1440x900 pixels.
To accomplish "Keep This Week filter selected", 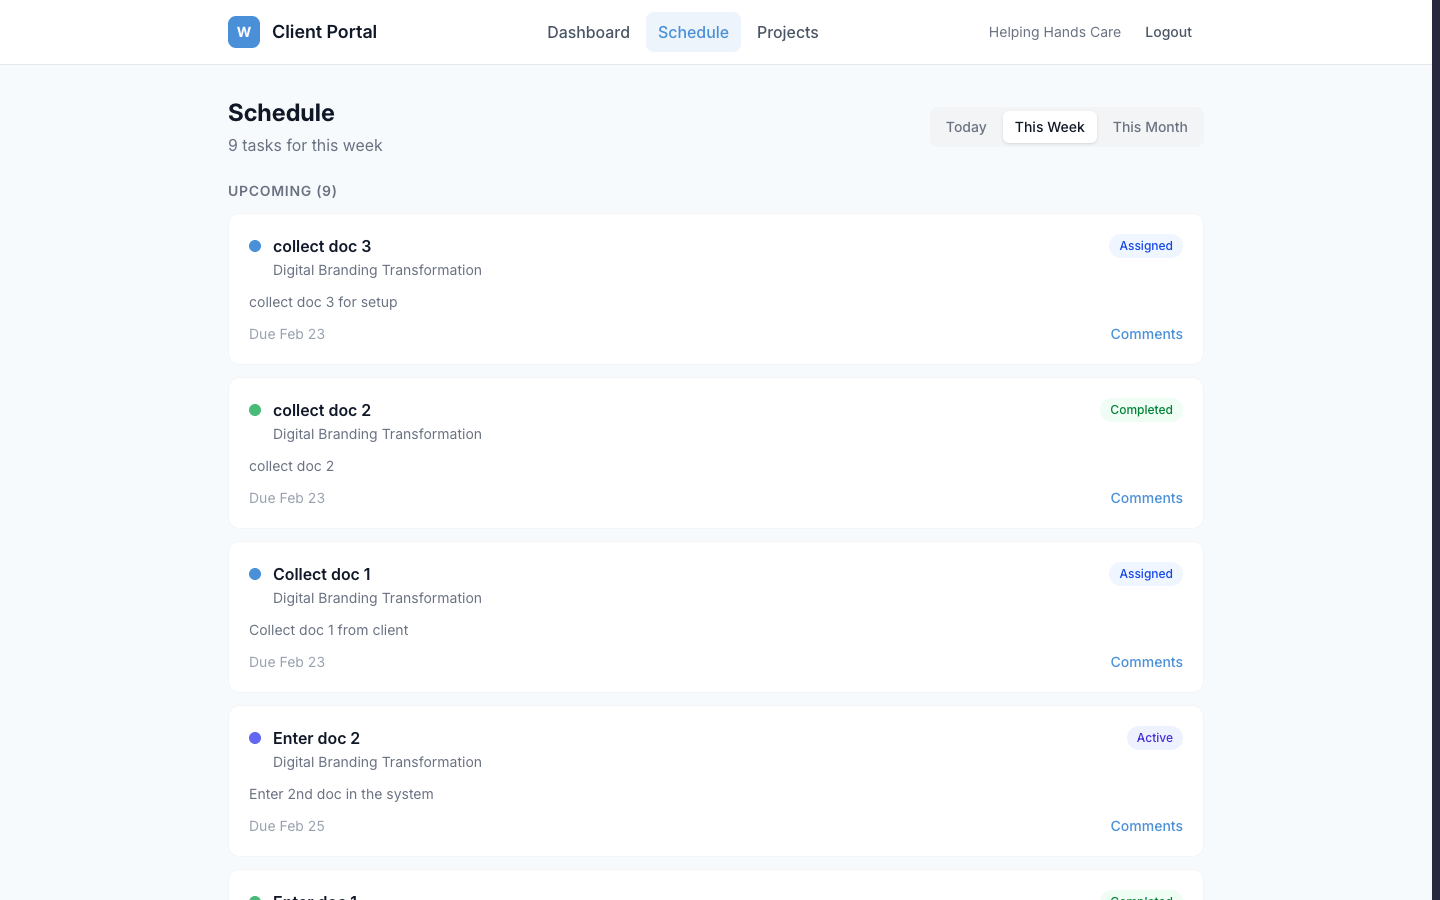I will pos(1049,127).
